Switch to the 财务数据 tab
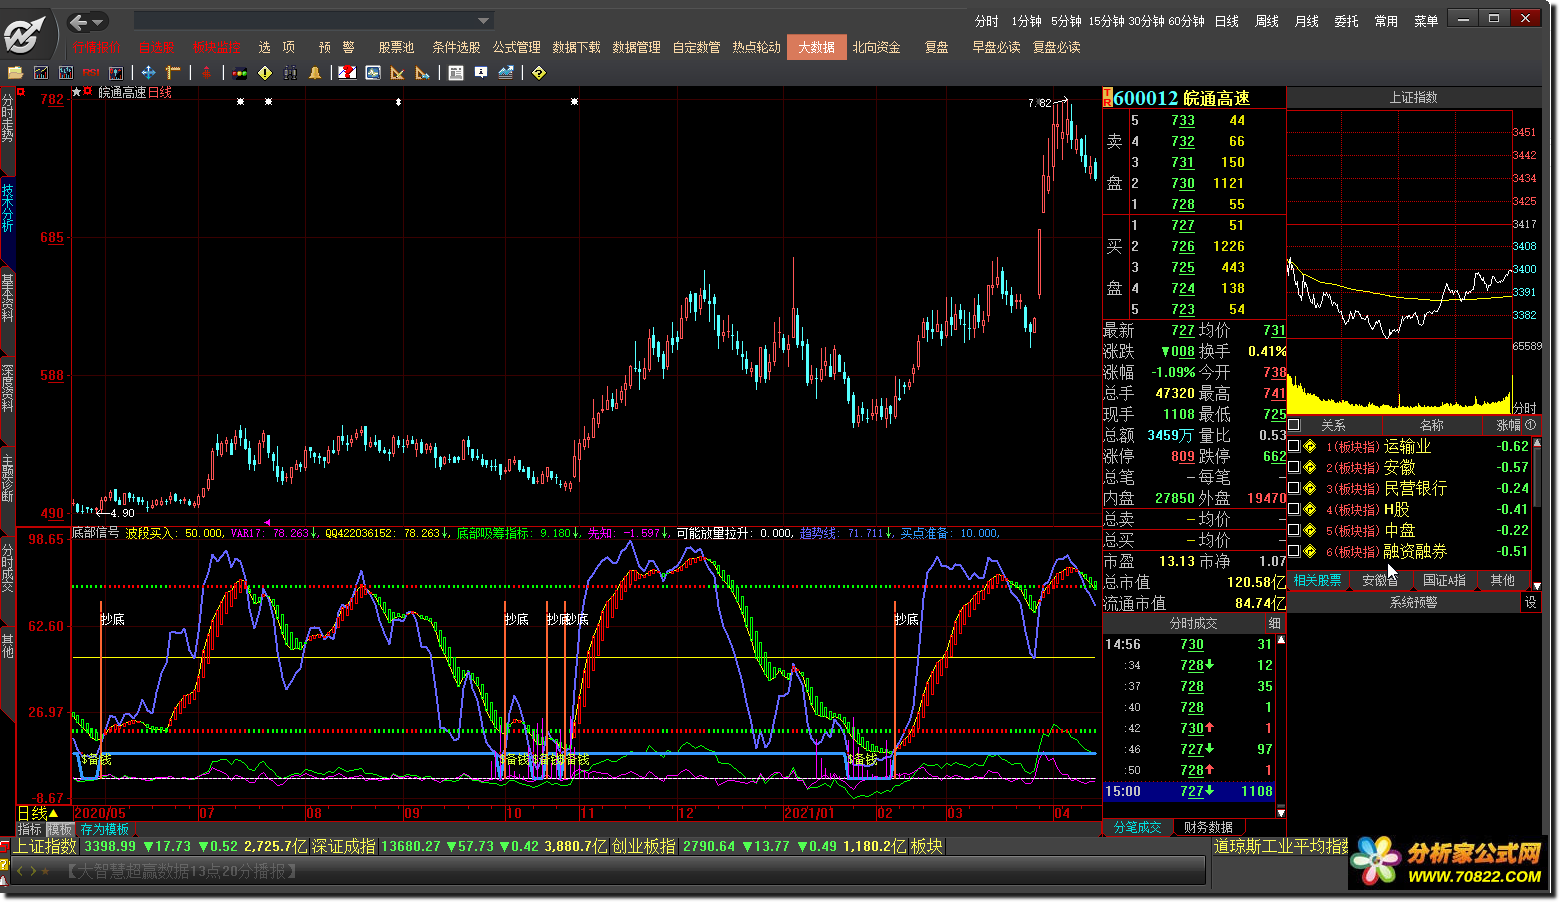The height and width of the screenshot is (902, 1561). pyautogui.click(x=1208, y=827)
